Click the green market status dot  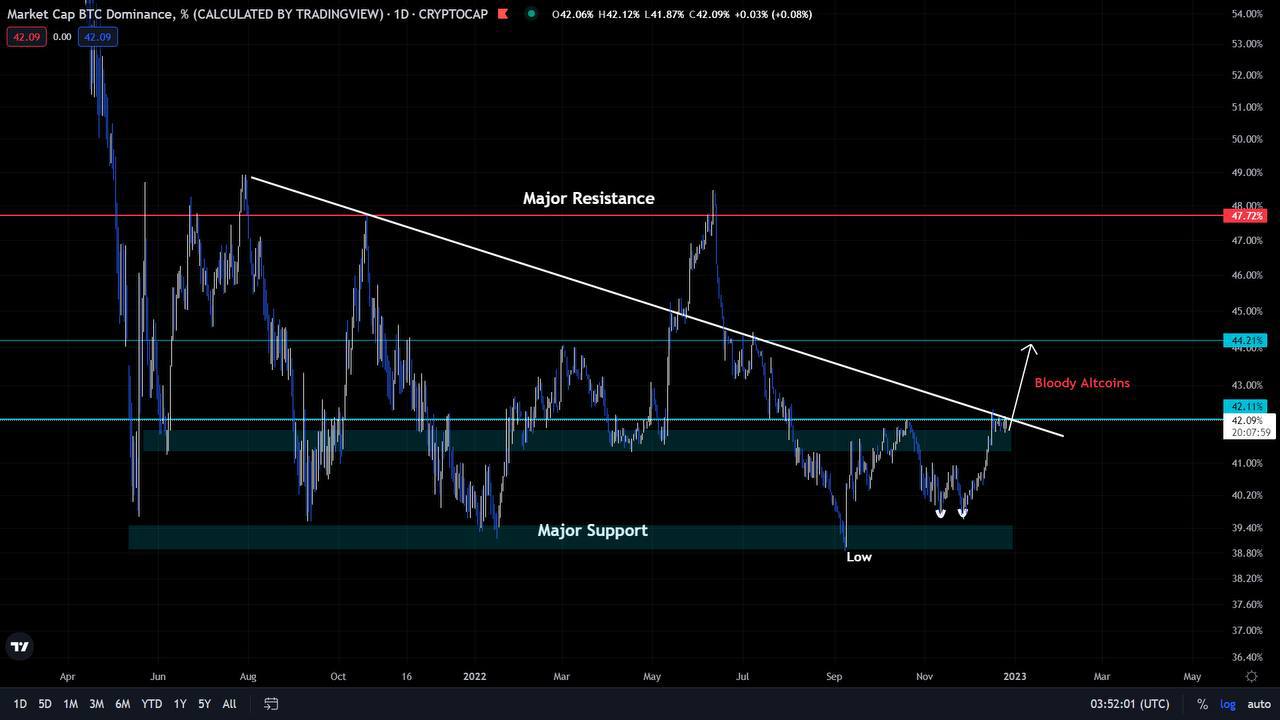click(531, 14)
